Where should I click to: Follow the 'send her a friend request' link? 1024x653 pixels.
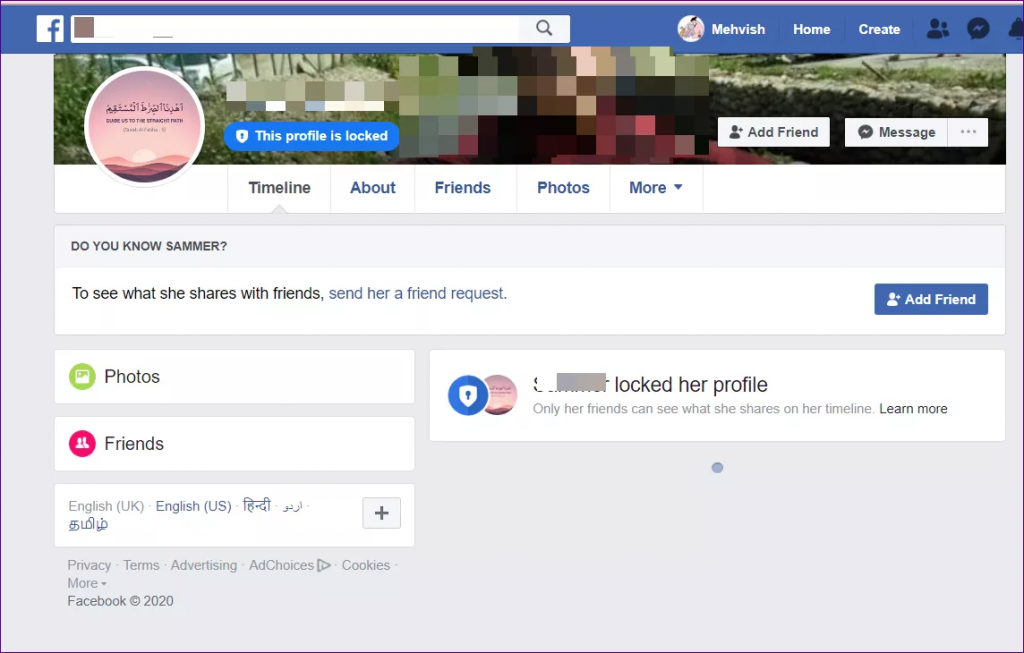(x=417, y=294)
